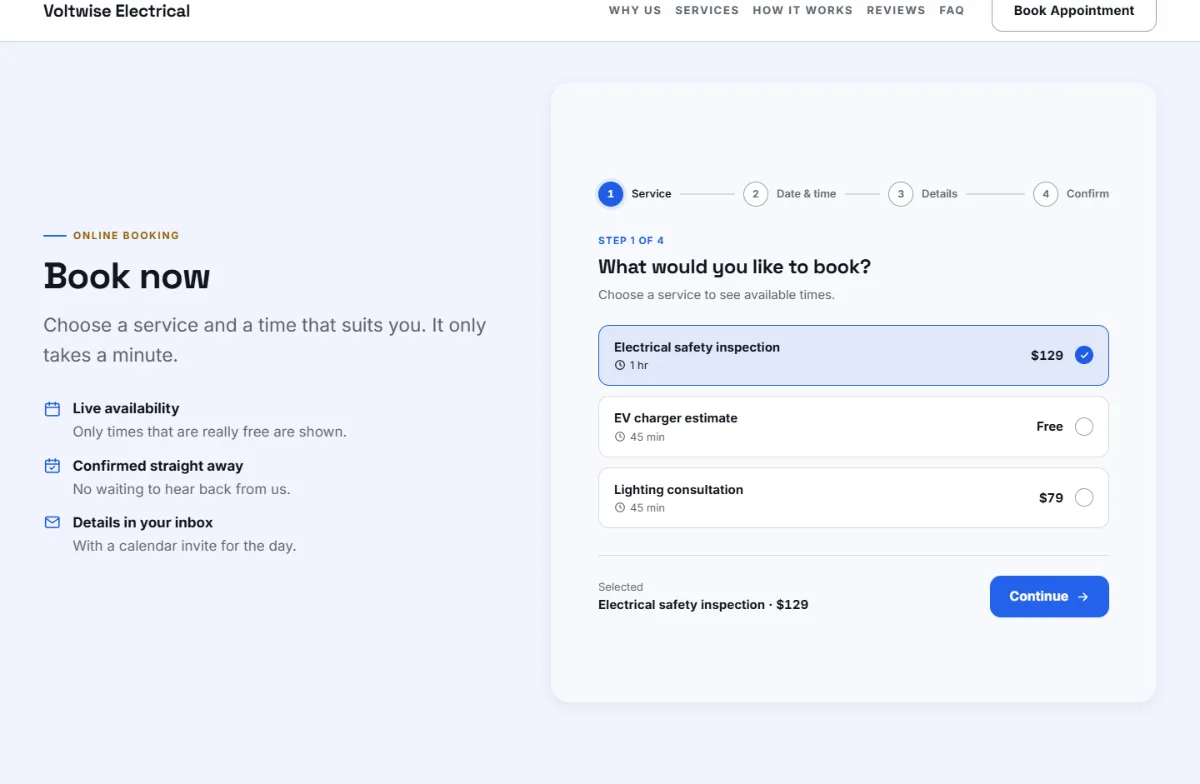1200x784 pixels.
Task: Click the Live availability text
Action: [x=126, y=408]
